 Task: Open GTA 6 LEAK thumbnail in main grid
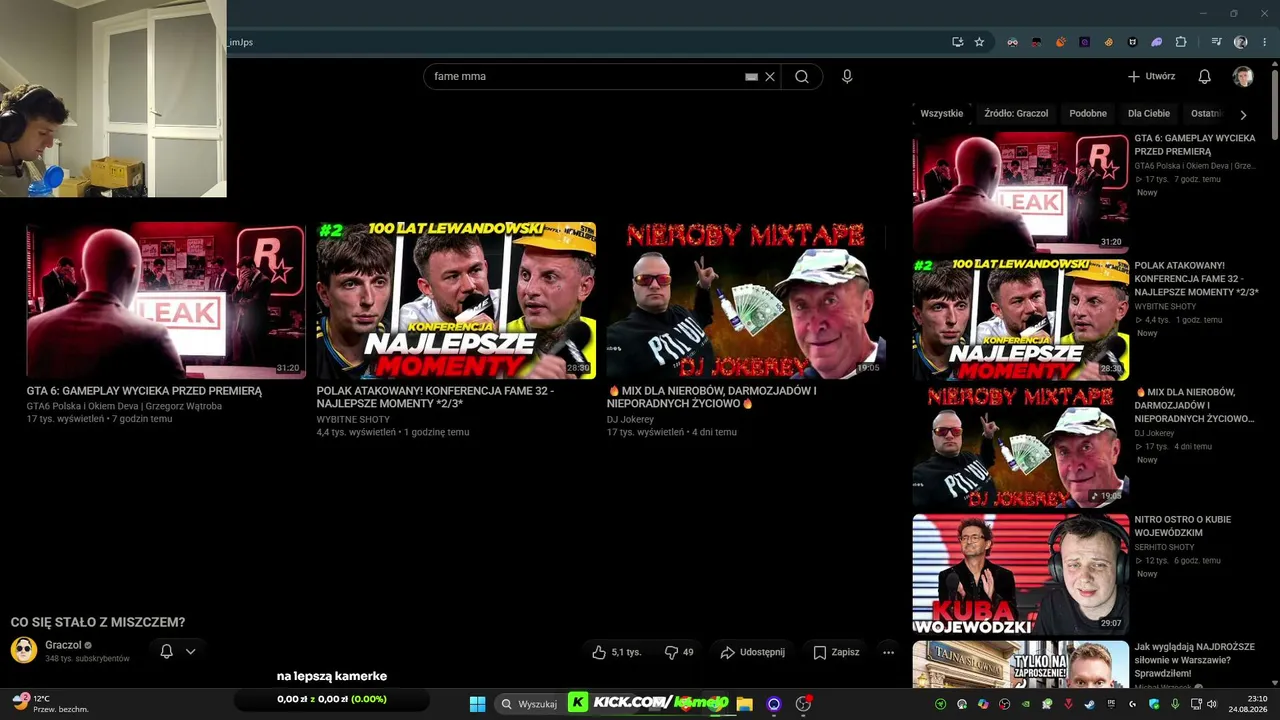166,300
